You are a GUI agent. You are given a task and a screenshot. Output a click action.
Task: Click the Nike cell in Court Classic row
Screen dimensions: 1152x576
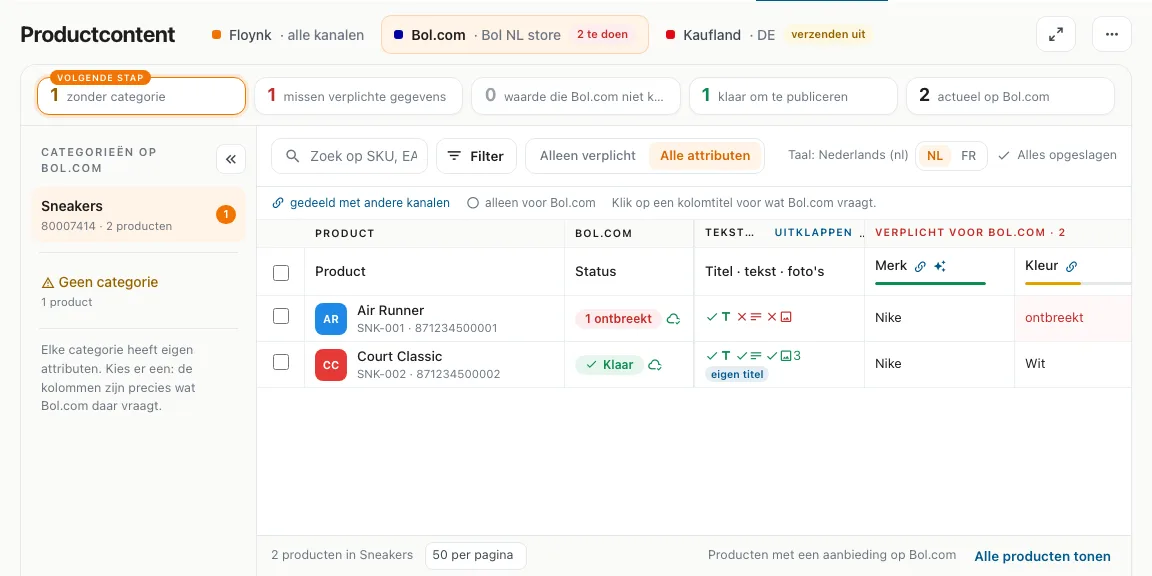[x=939, y=364]
